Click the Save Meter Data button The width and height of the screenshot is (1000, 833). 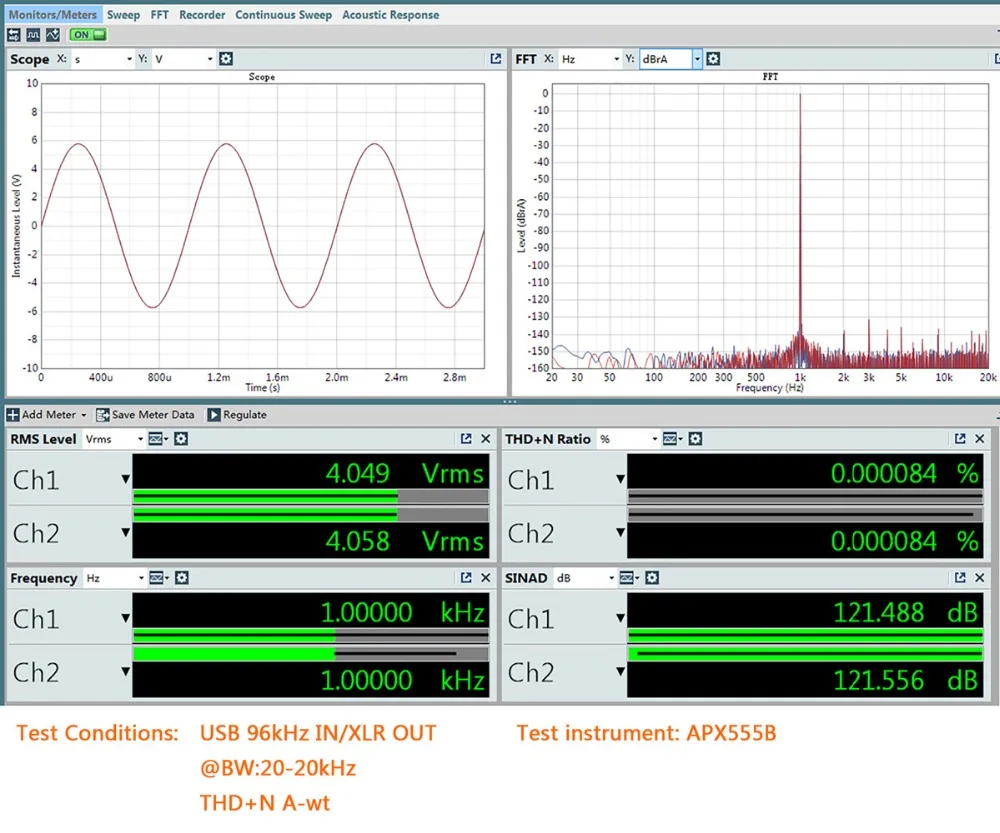click(146, 414)
